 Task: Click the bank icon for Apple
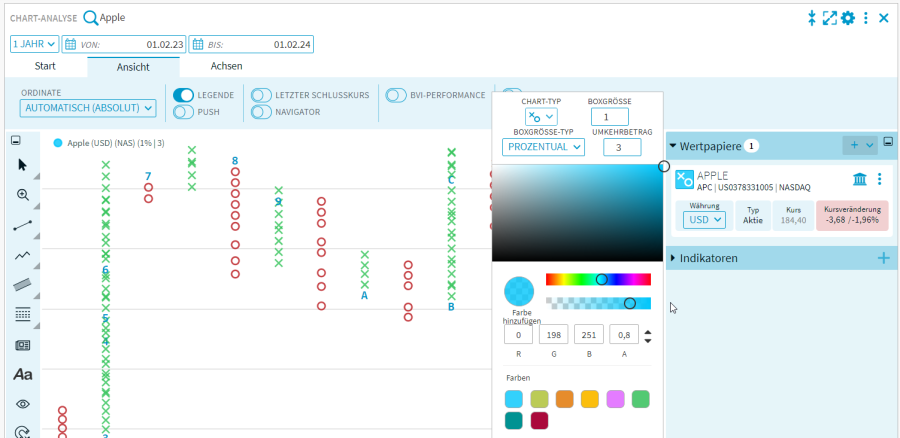coord(859,179)
